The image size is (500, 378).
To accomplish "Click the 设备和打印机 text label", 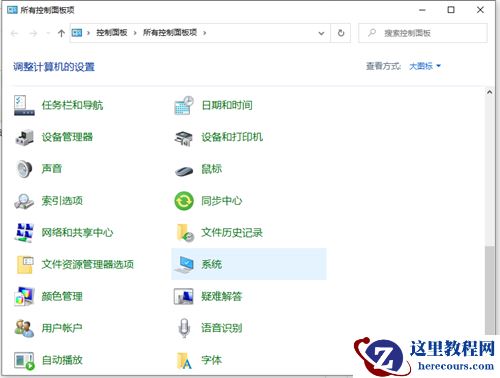I will [x=232, y=137].
